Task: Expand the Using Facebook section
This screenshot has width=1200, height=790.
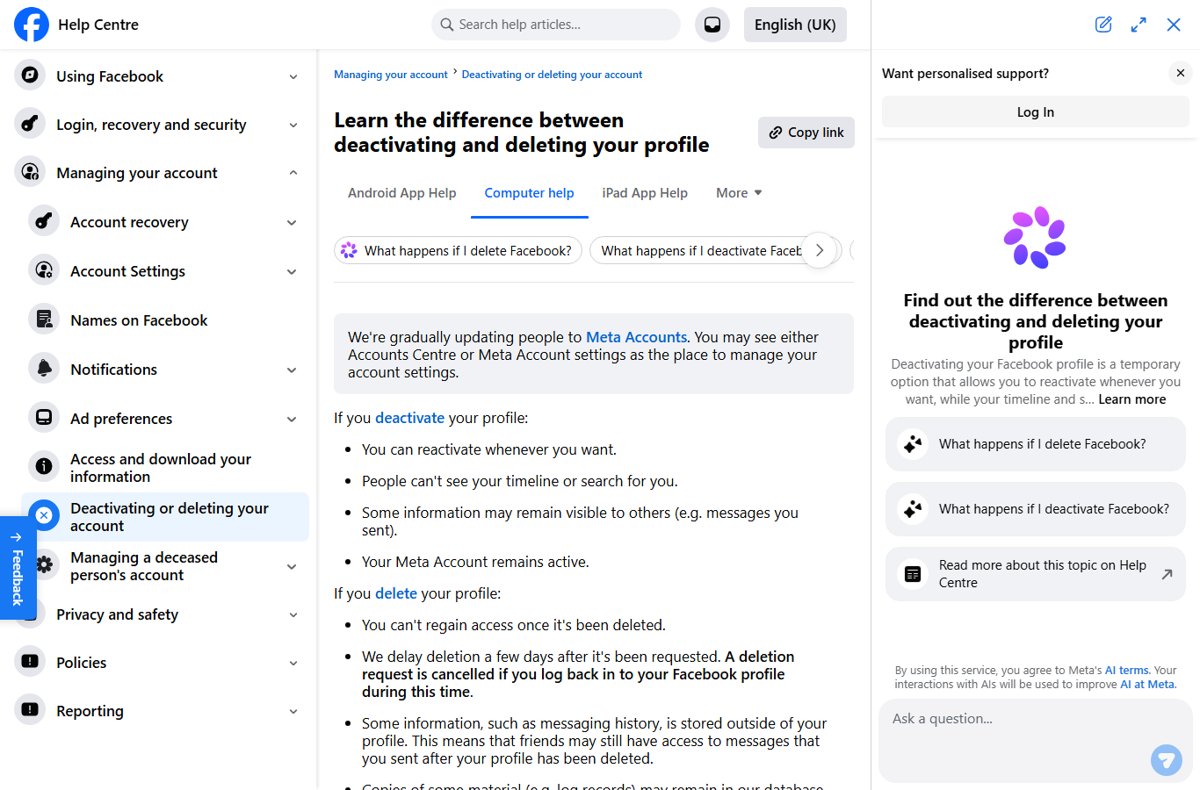Action: pyautogui.click(x=293, y=76)
